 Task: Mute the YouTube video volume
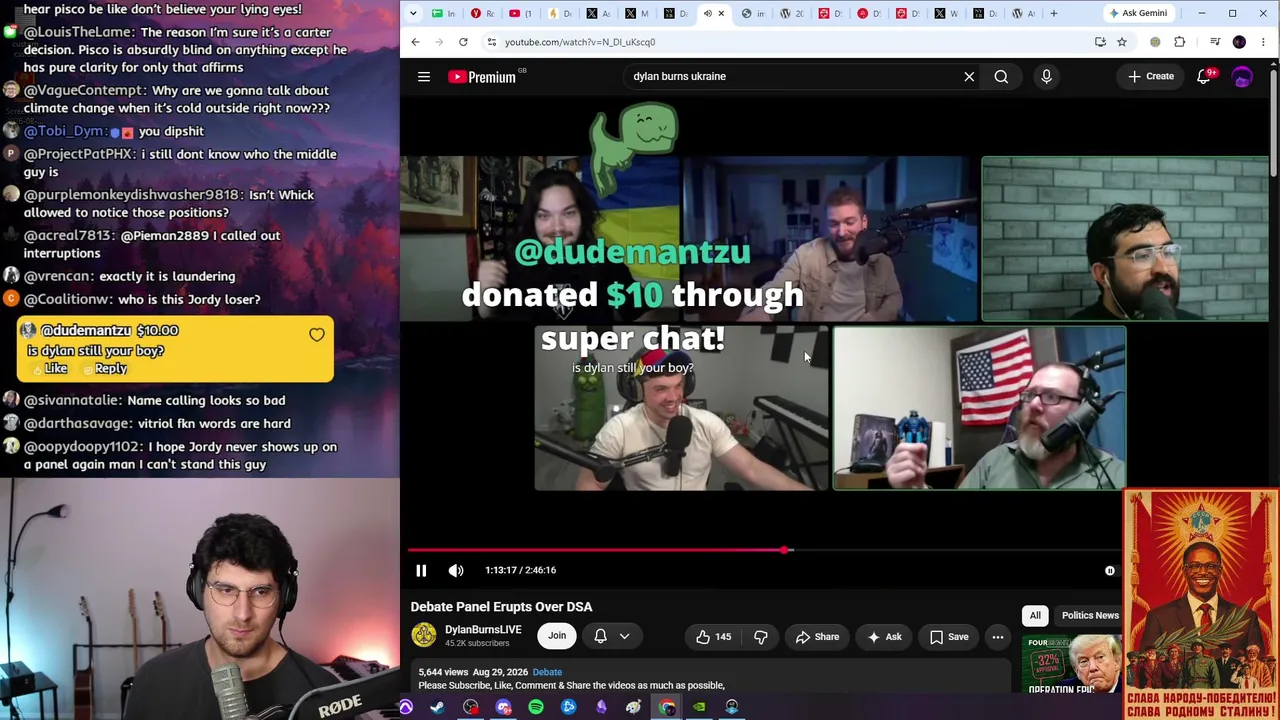(456, 570)
